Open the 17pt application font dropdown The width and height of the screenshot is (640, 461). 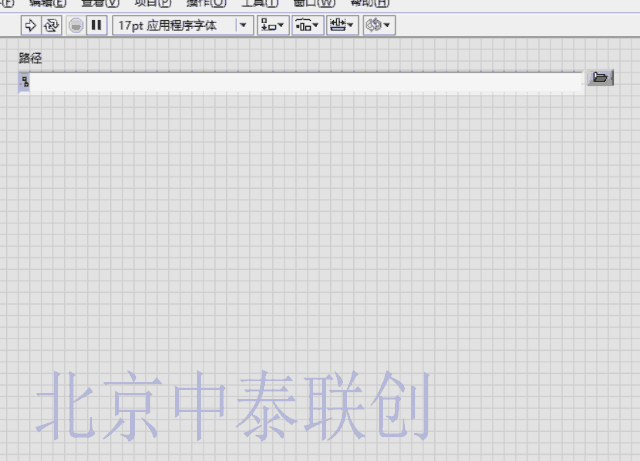click(183, 25)
